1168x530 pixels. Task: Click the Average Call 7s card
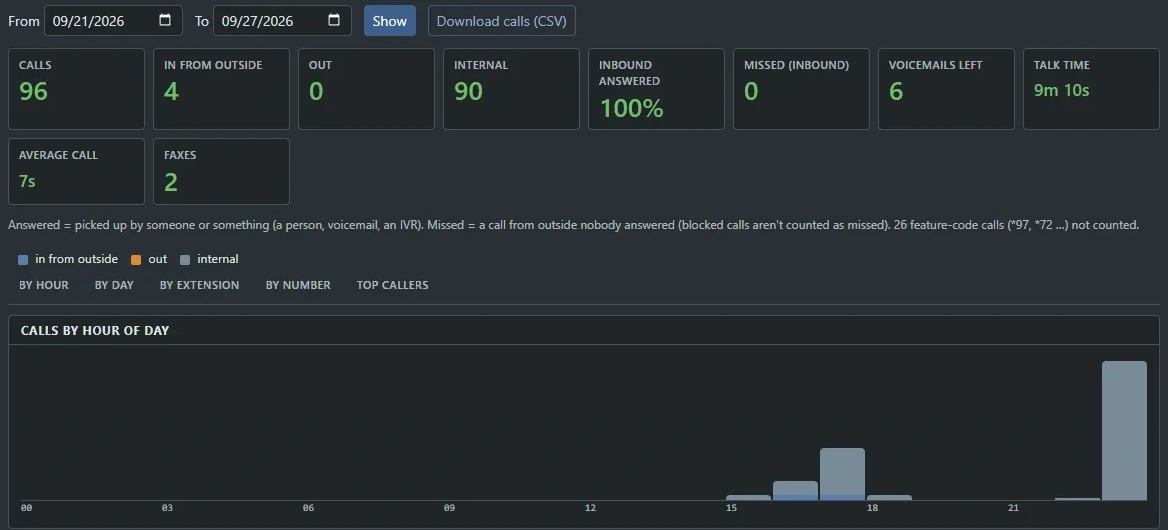(x=76, y=171)
